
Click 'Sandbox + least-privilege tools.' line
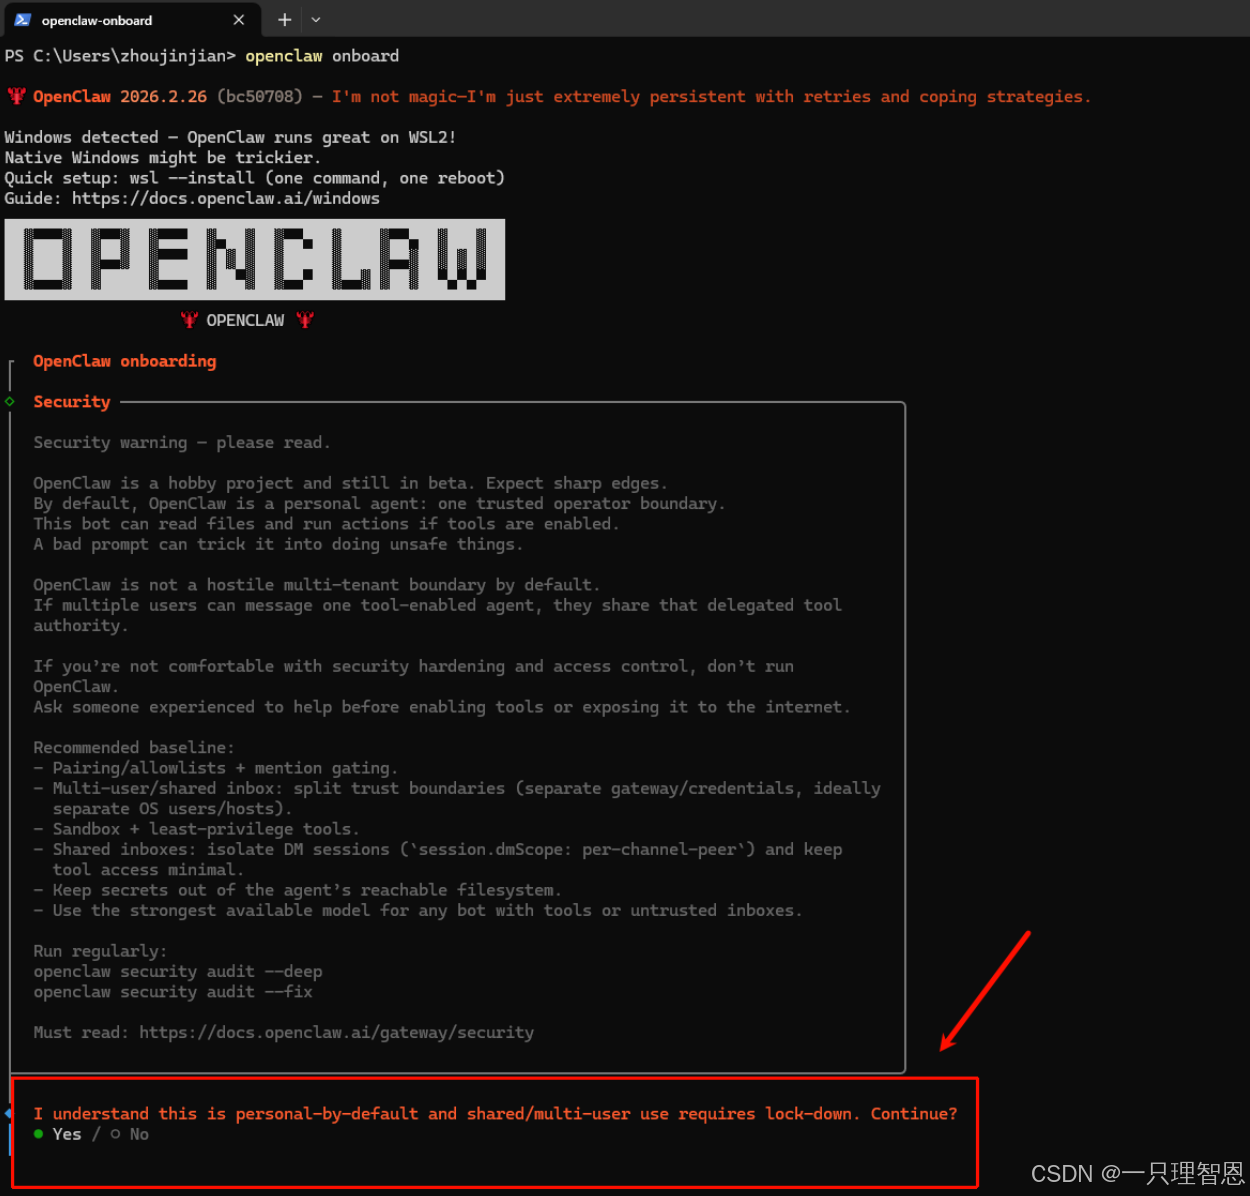click(196, 829)
